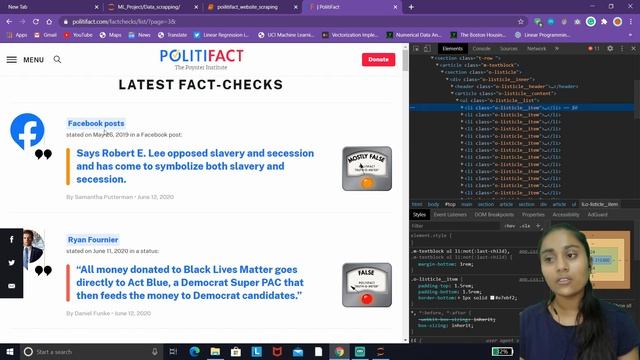Bookmark this page with the star icon
This screenshot has height=360, width=640.
[x=520, y=22]
